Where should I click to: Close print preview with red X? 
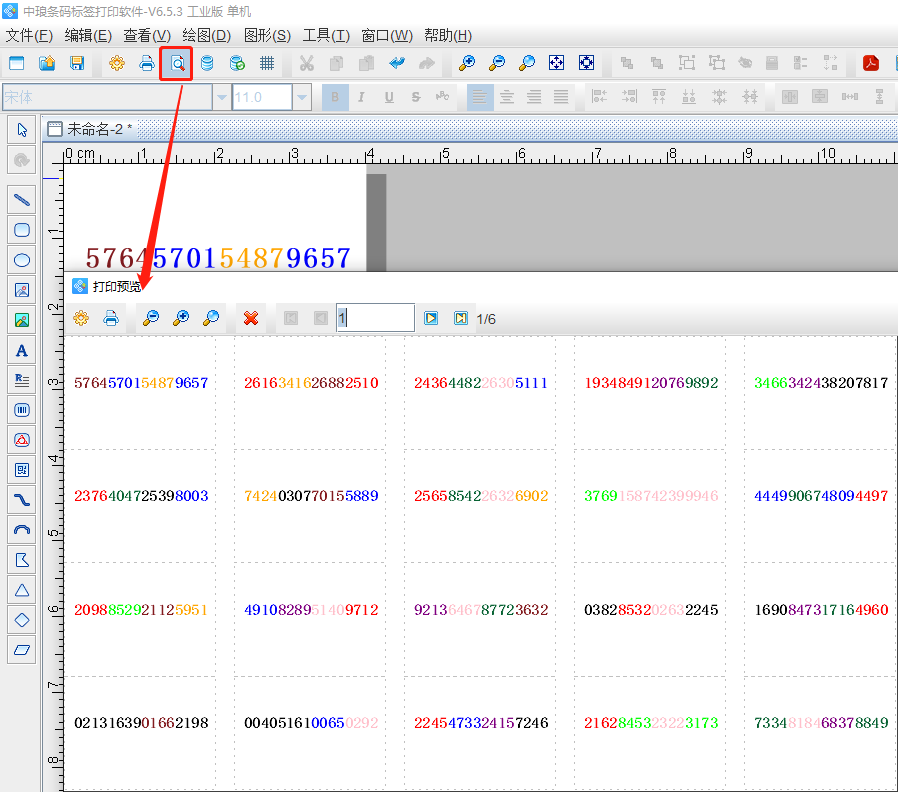[251, 318]
